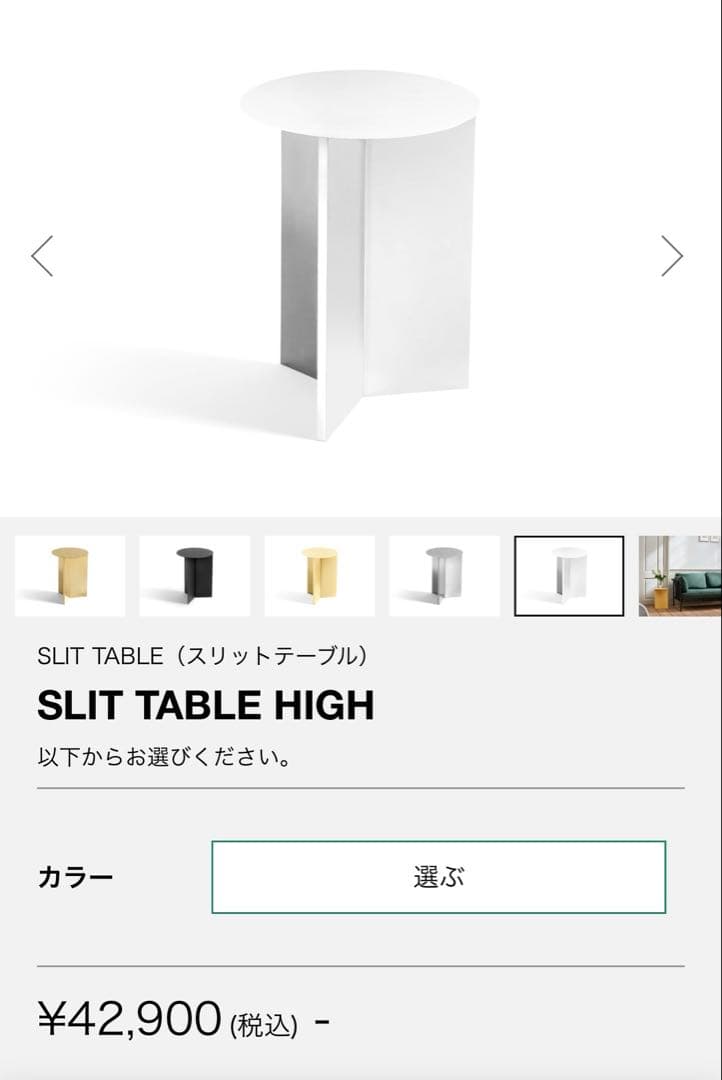This screenshot has height=1080, width=722.
Task: Open the SLIT TABLE series link
Action: (205, 655)
